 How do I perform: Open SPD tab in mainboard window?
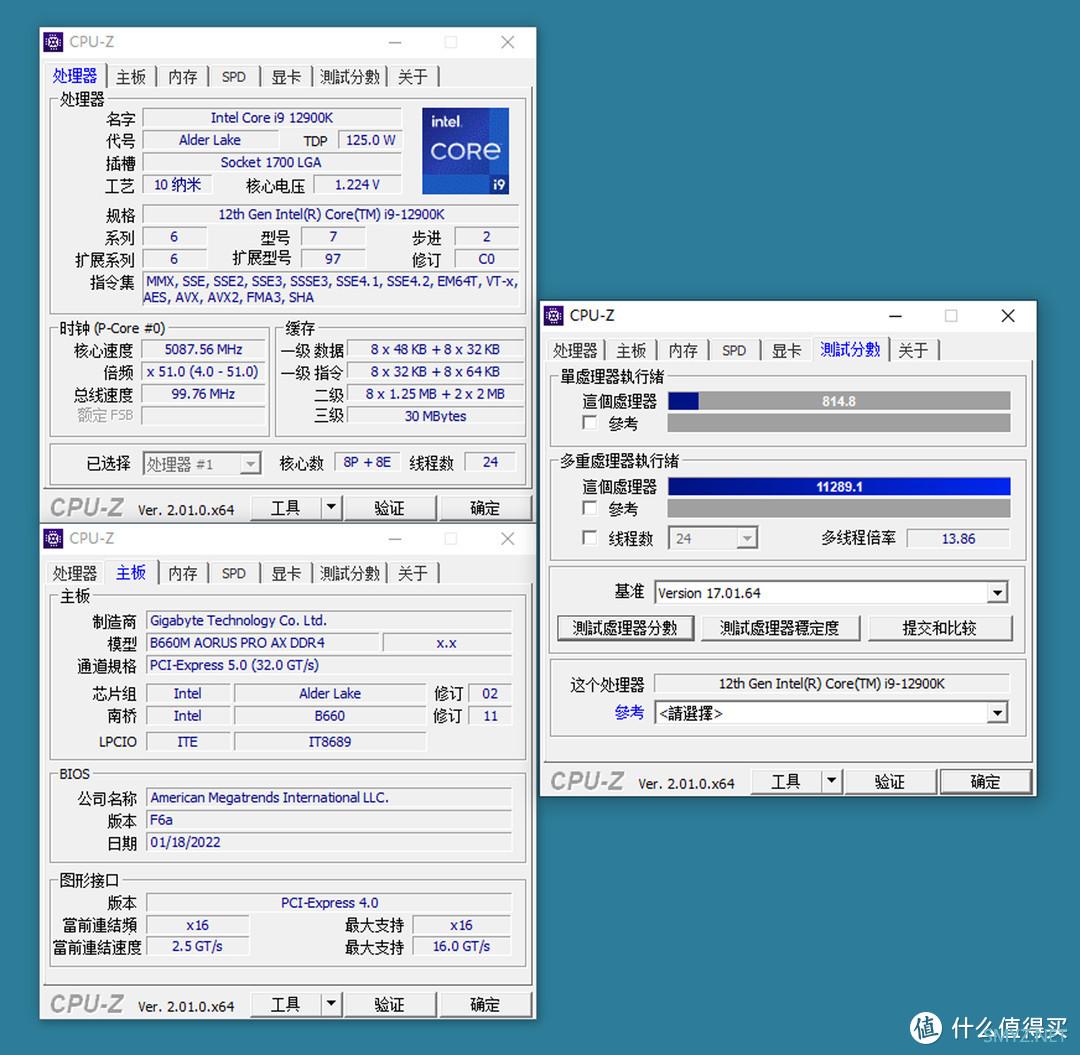point(233,573)
